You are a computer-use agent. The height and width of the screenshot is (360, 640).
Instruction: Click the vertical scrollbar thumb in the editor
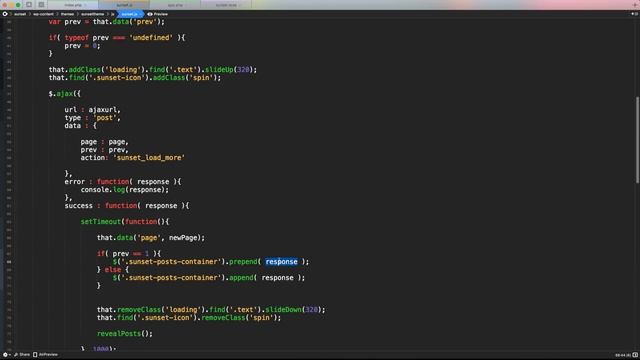tap(637, 140)
